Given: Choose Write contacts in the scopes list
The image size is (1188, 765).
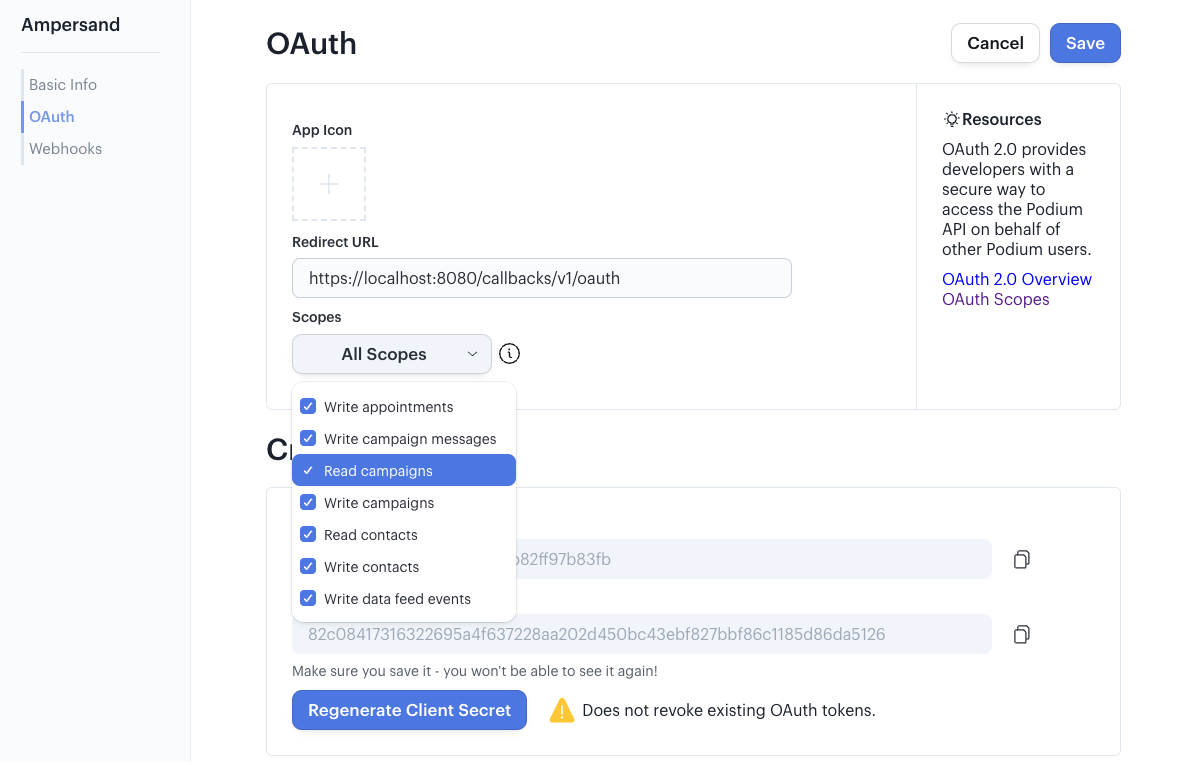Looking at the screenshot, I should pos(404,567).
